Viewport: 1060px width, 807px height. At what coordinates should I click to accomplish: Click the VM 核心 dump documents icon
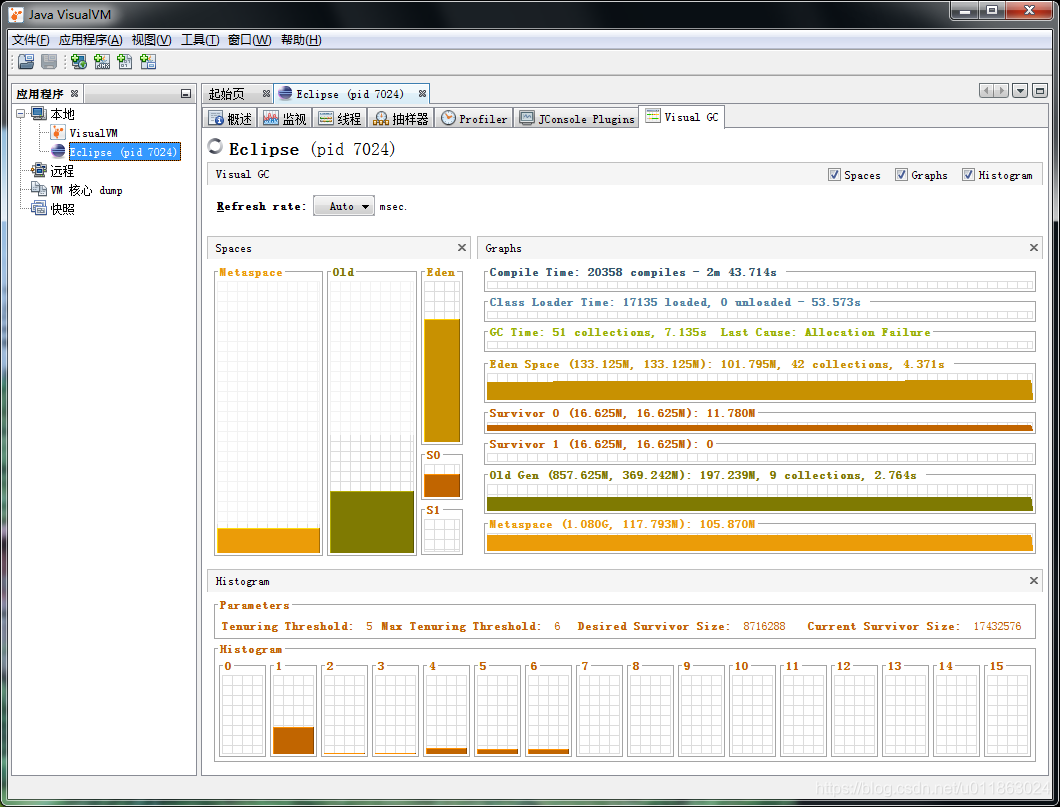point(39,189)
